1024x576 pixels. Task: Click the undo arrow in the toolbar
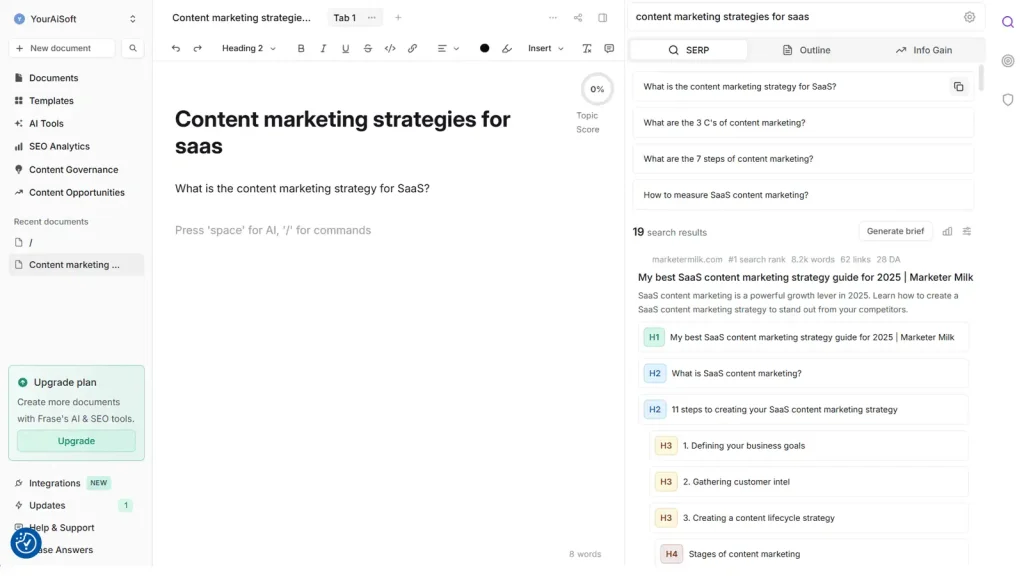click(x=176, y=48)
